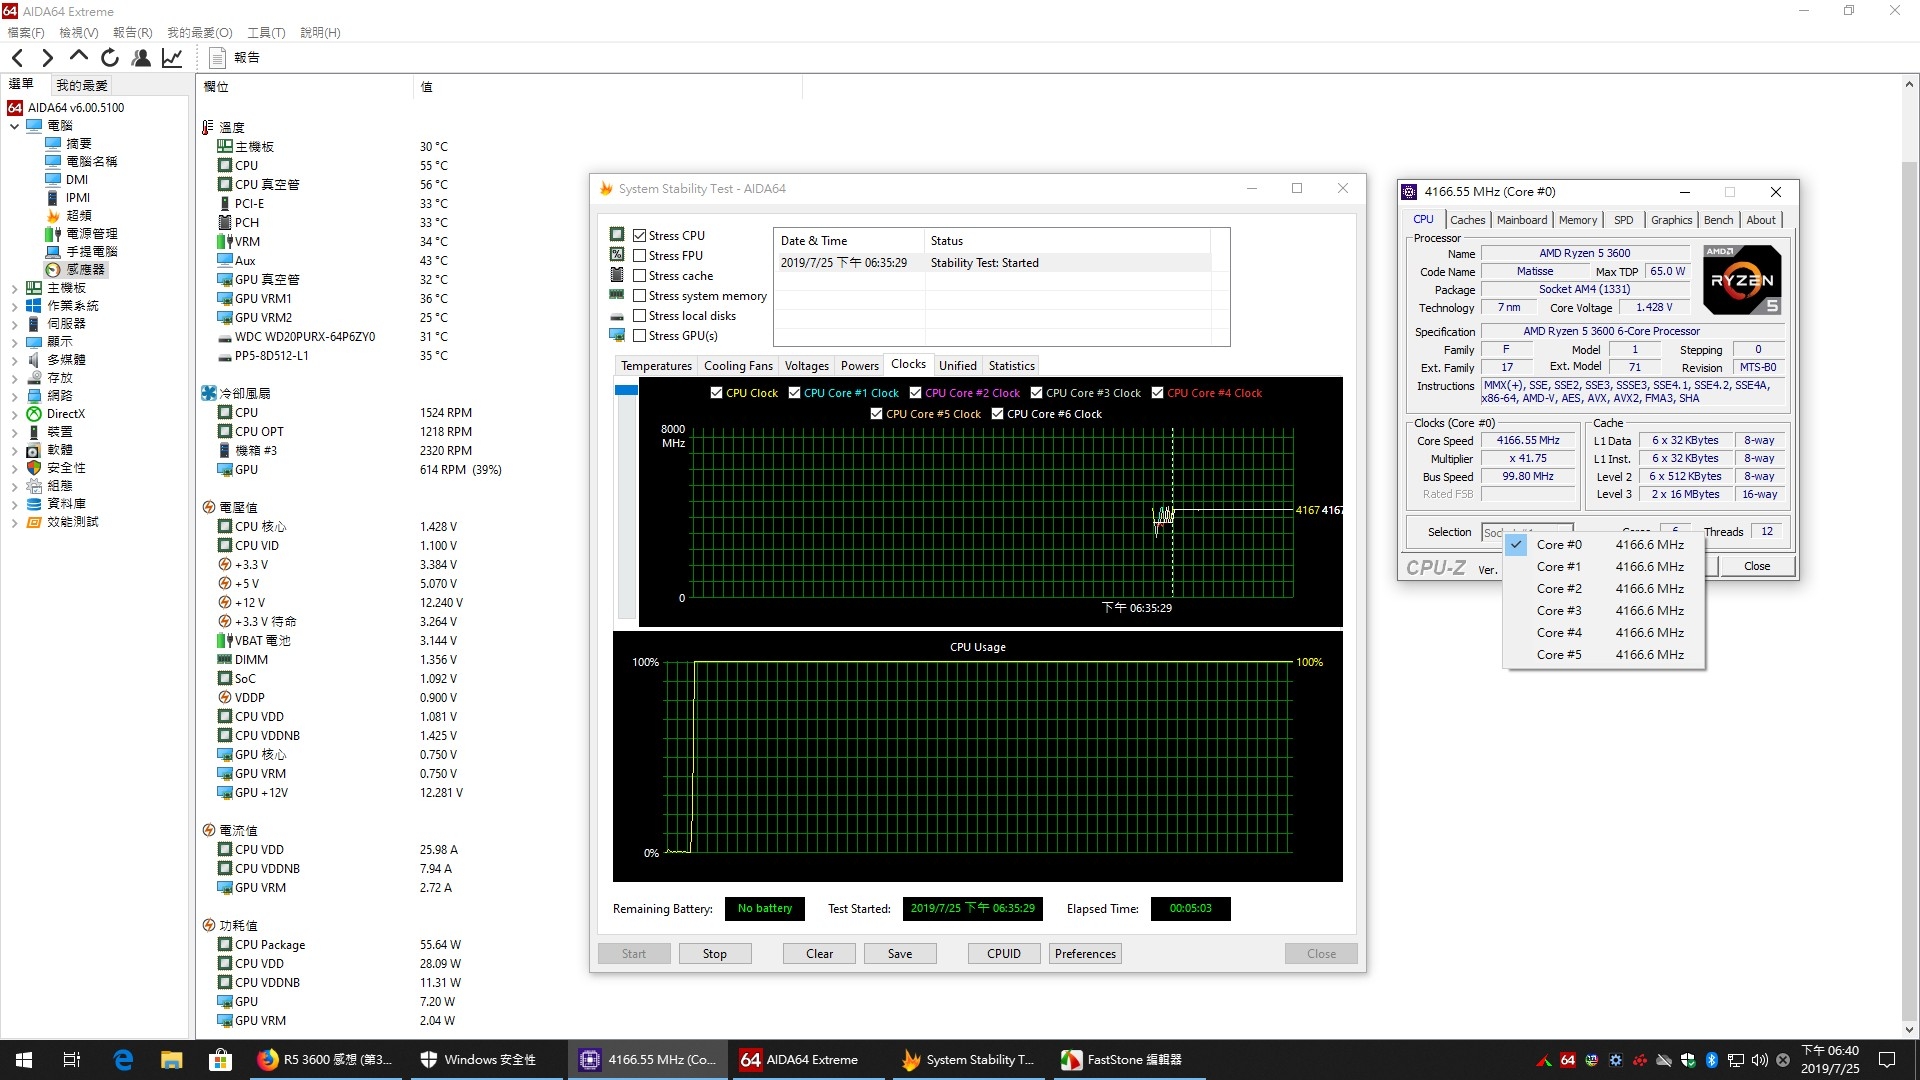Open Windows 安全性 taskbar item

tap(485, 1060)
